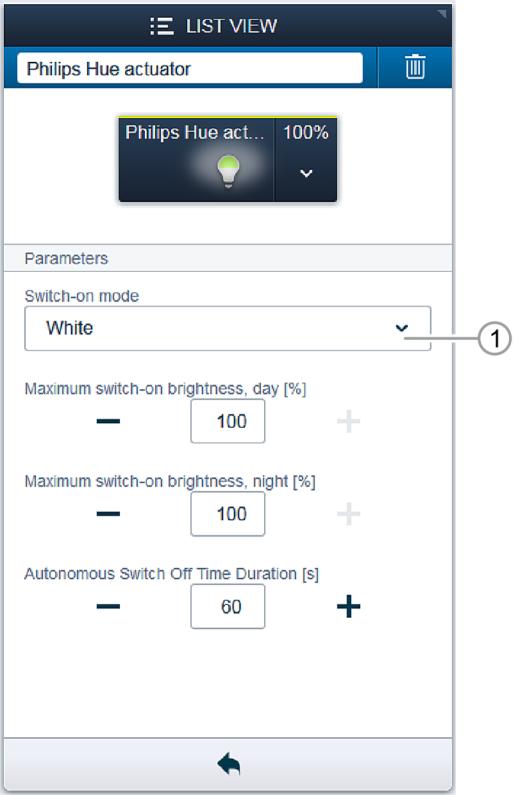
Task: Decrease Autonomous Switch Off Time with minus
Action: (108, 606)
